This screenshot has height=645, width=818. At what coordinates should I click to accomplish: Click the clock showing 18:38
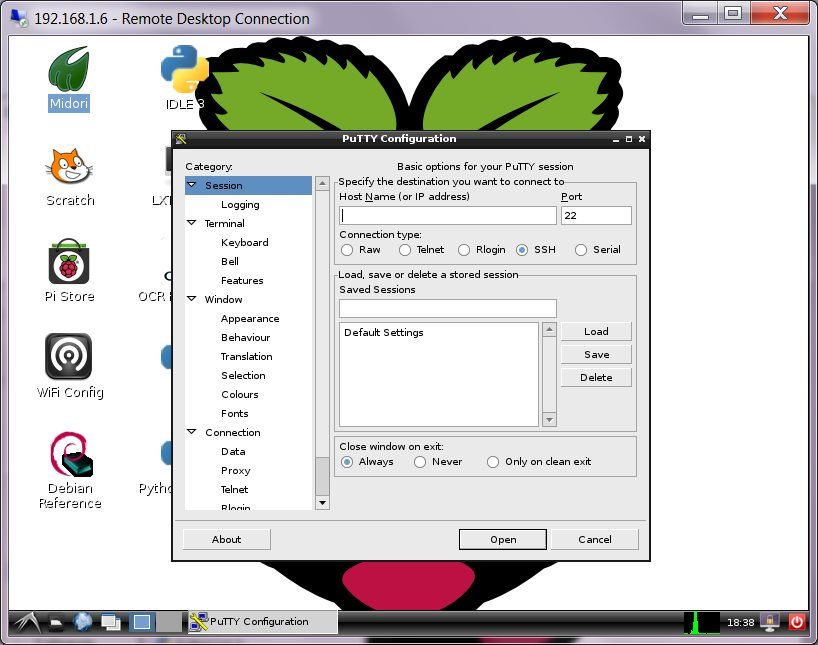click(x=741, y=623)
